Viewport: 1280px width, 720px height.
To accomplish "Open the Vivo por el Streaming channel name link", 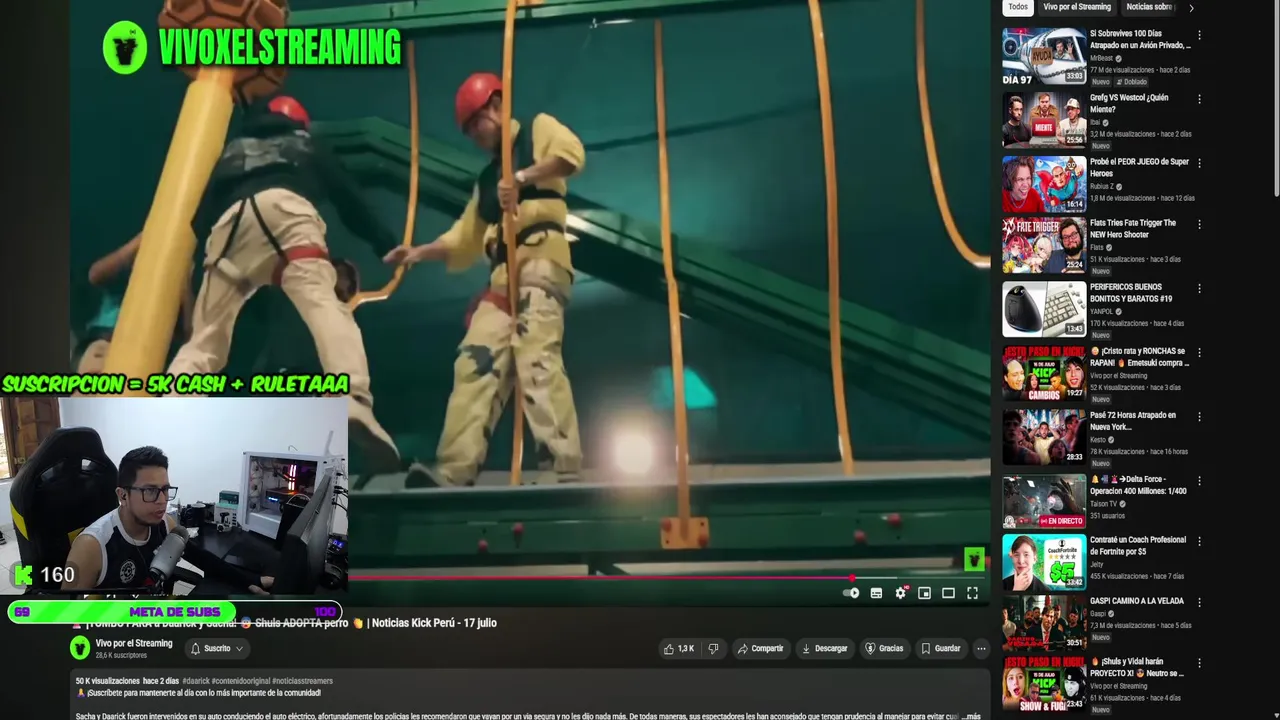I will (134, 643).
